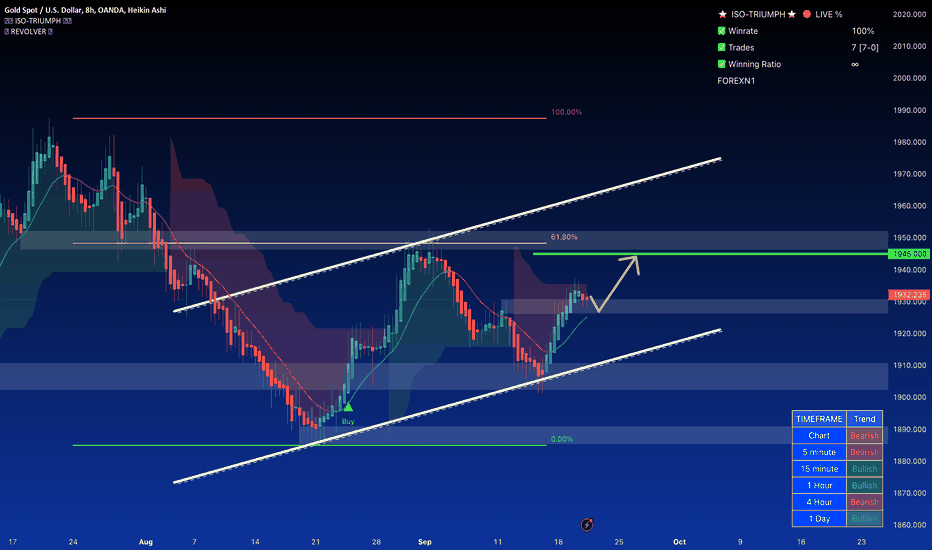Click the 2010.000 price axis label
This screenshot has width=932, height=550.
[909, 46]
